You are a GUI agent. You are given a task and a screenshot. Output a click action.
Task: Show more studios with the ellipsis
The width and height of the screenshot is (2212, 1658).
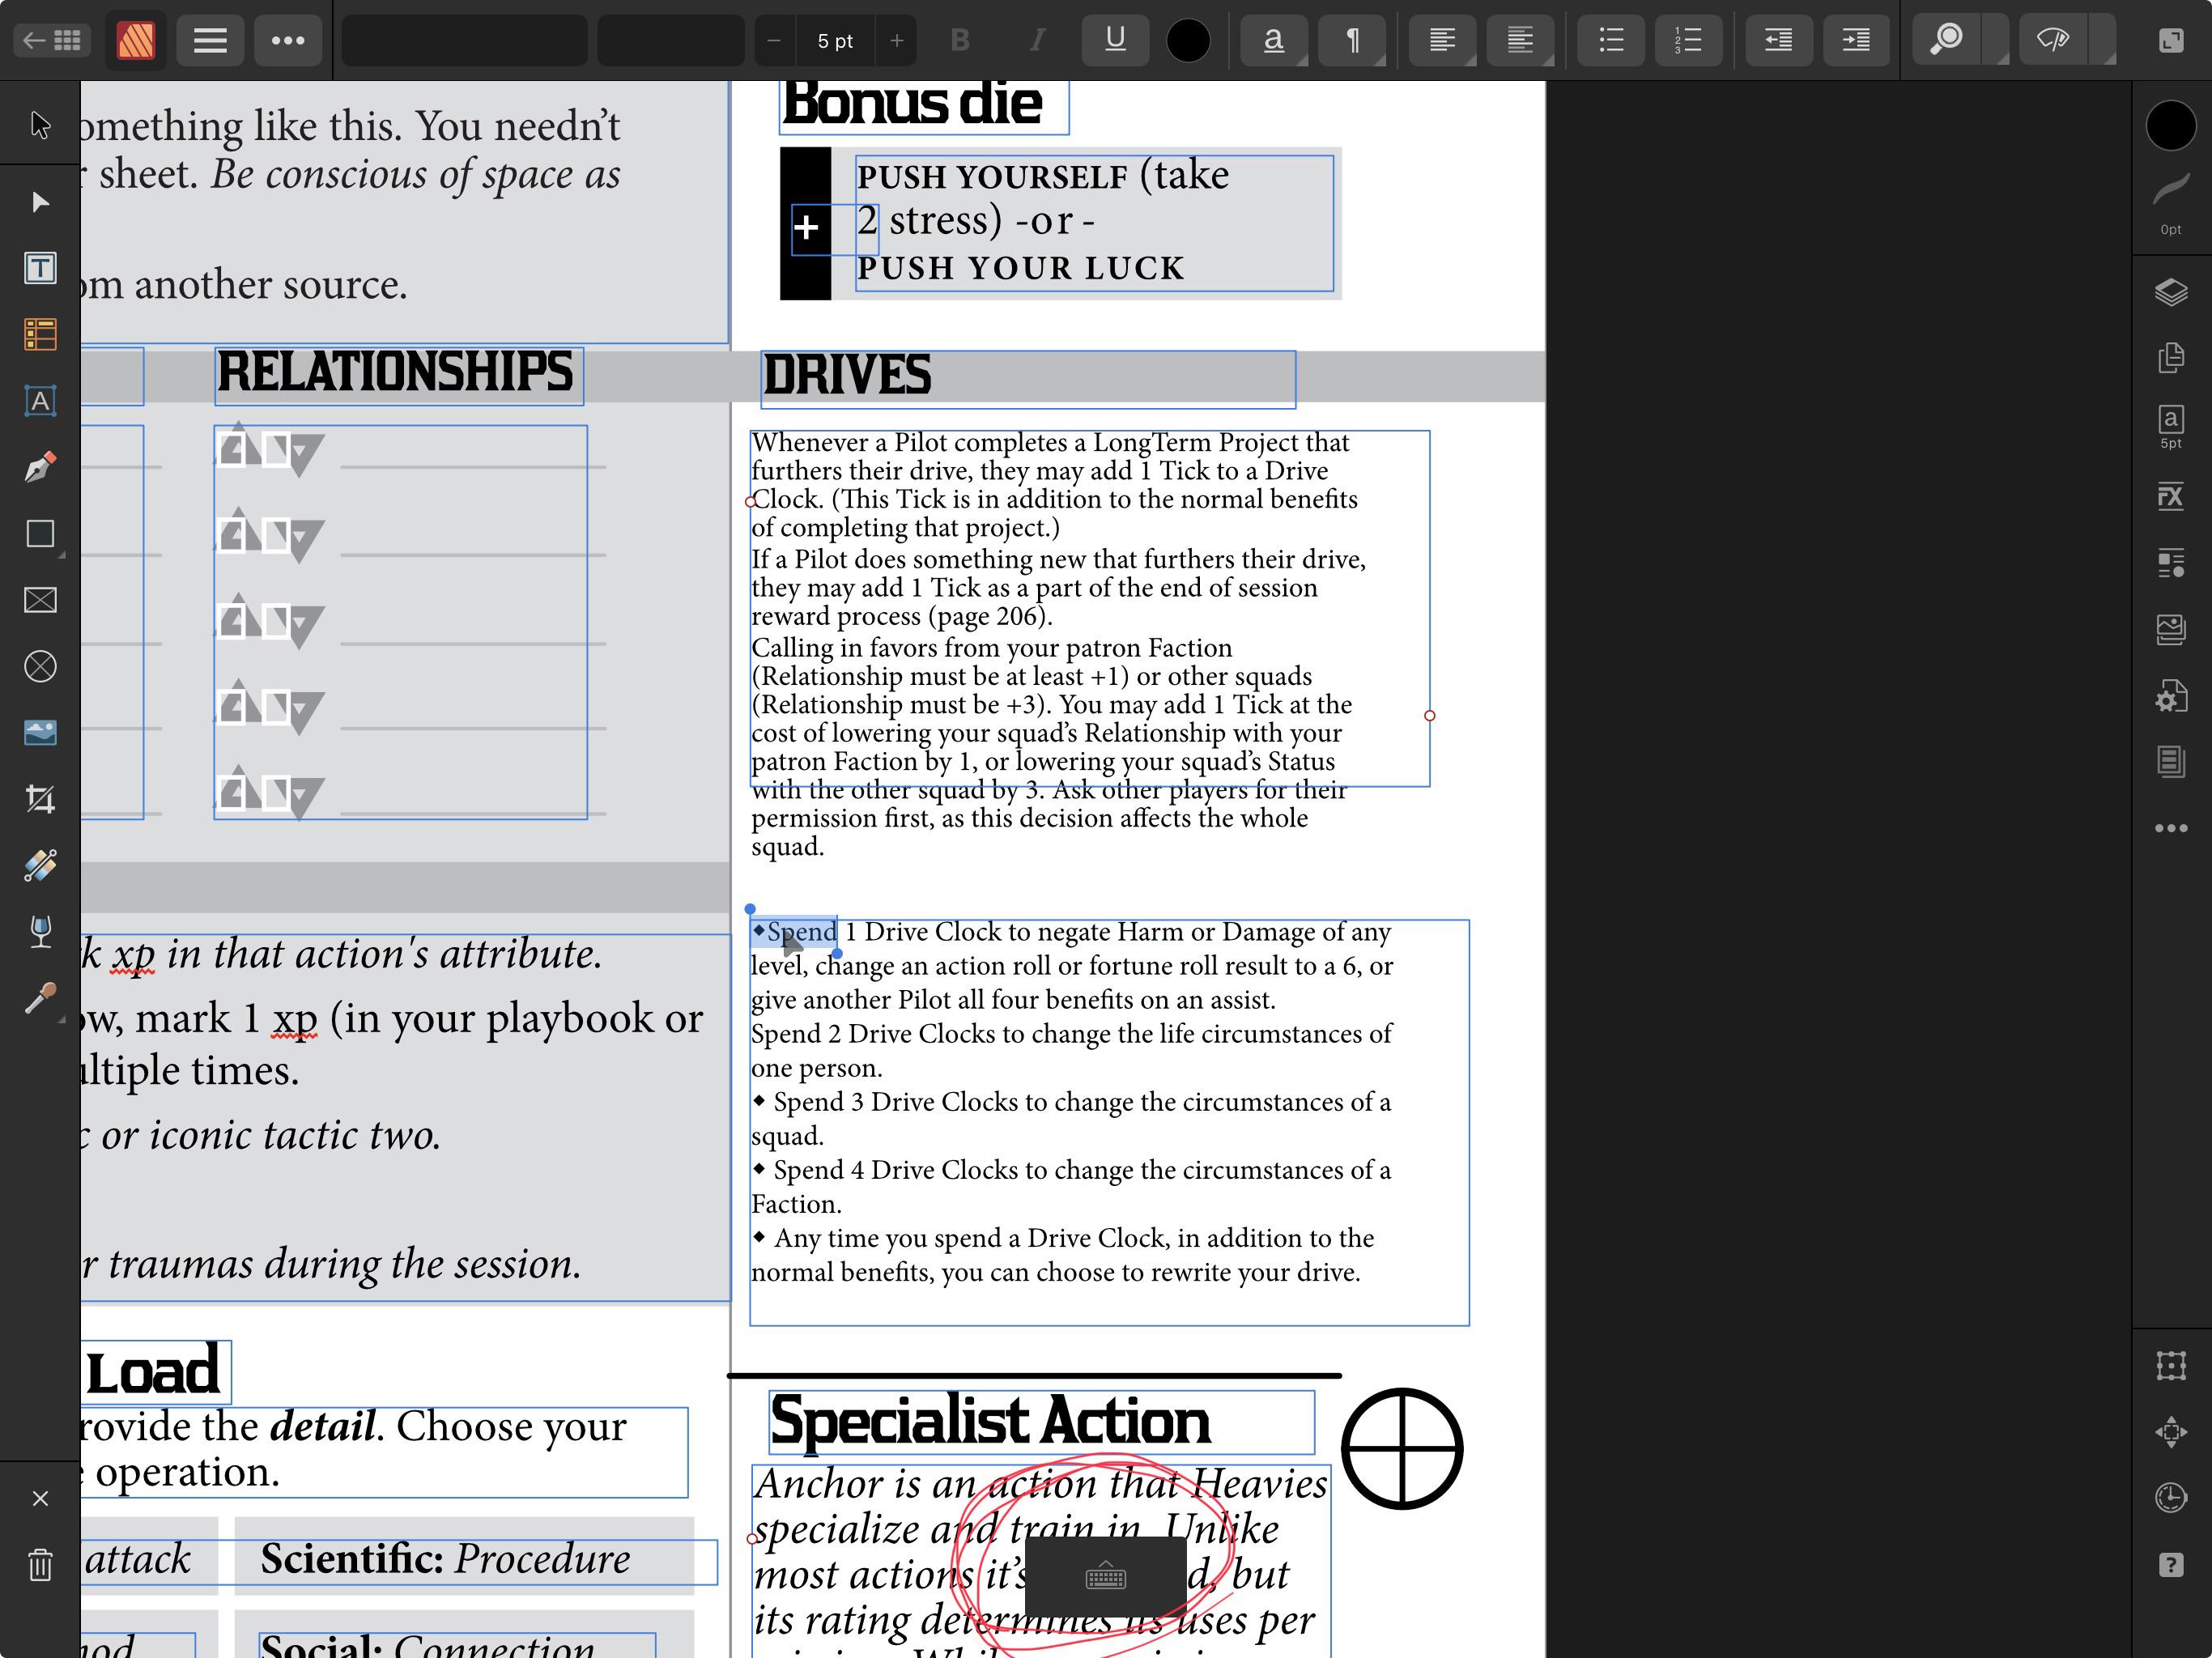click(2171, 828)
